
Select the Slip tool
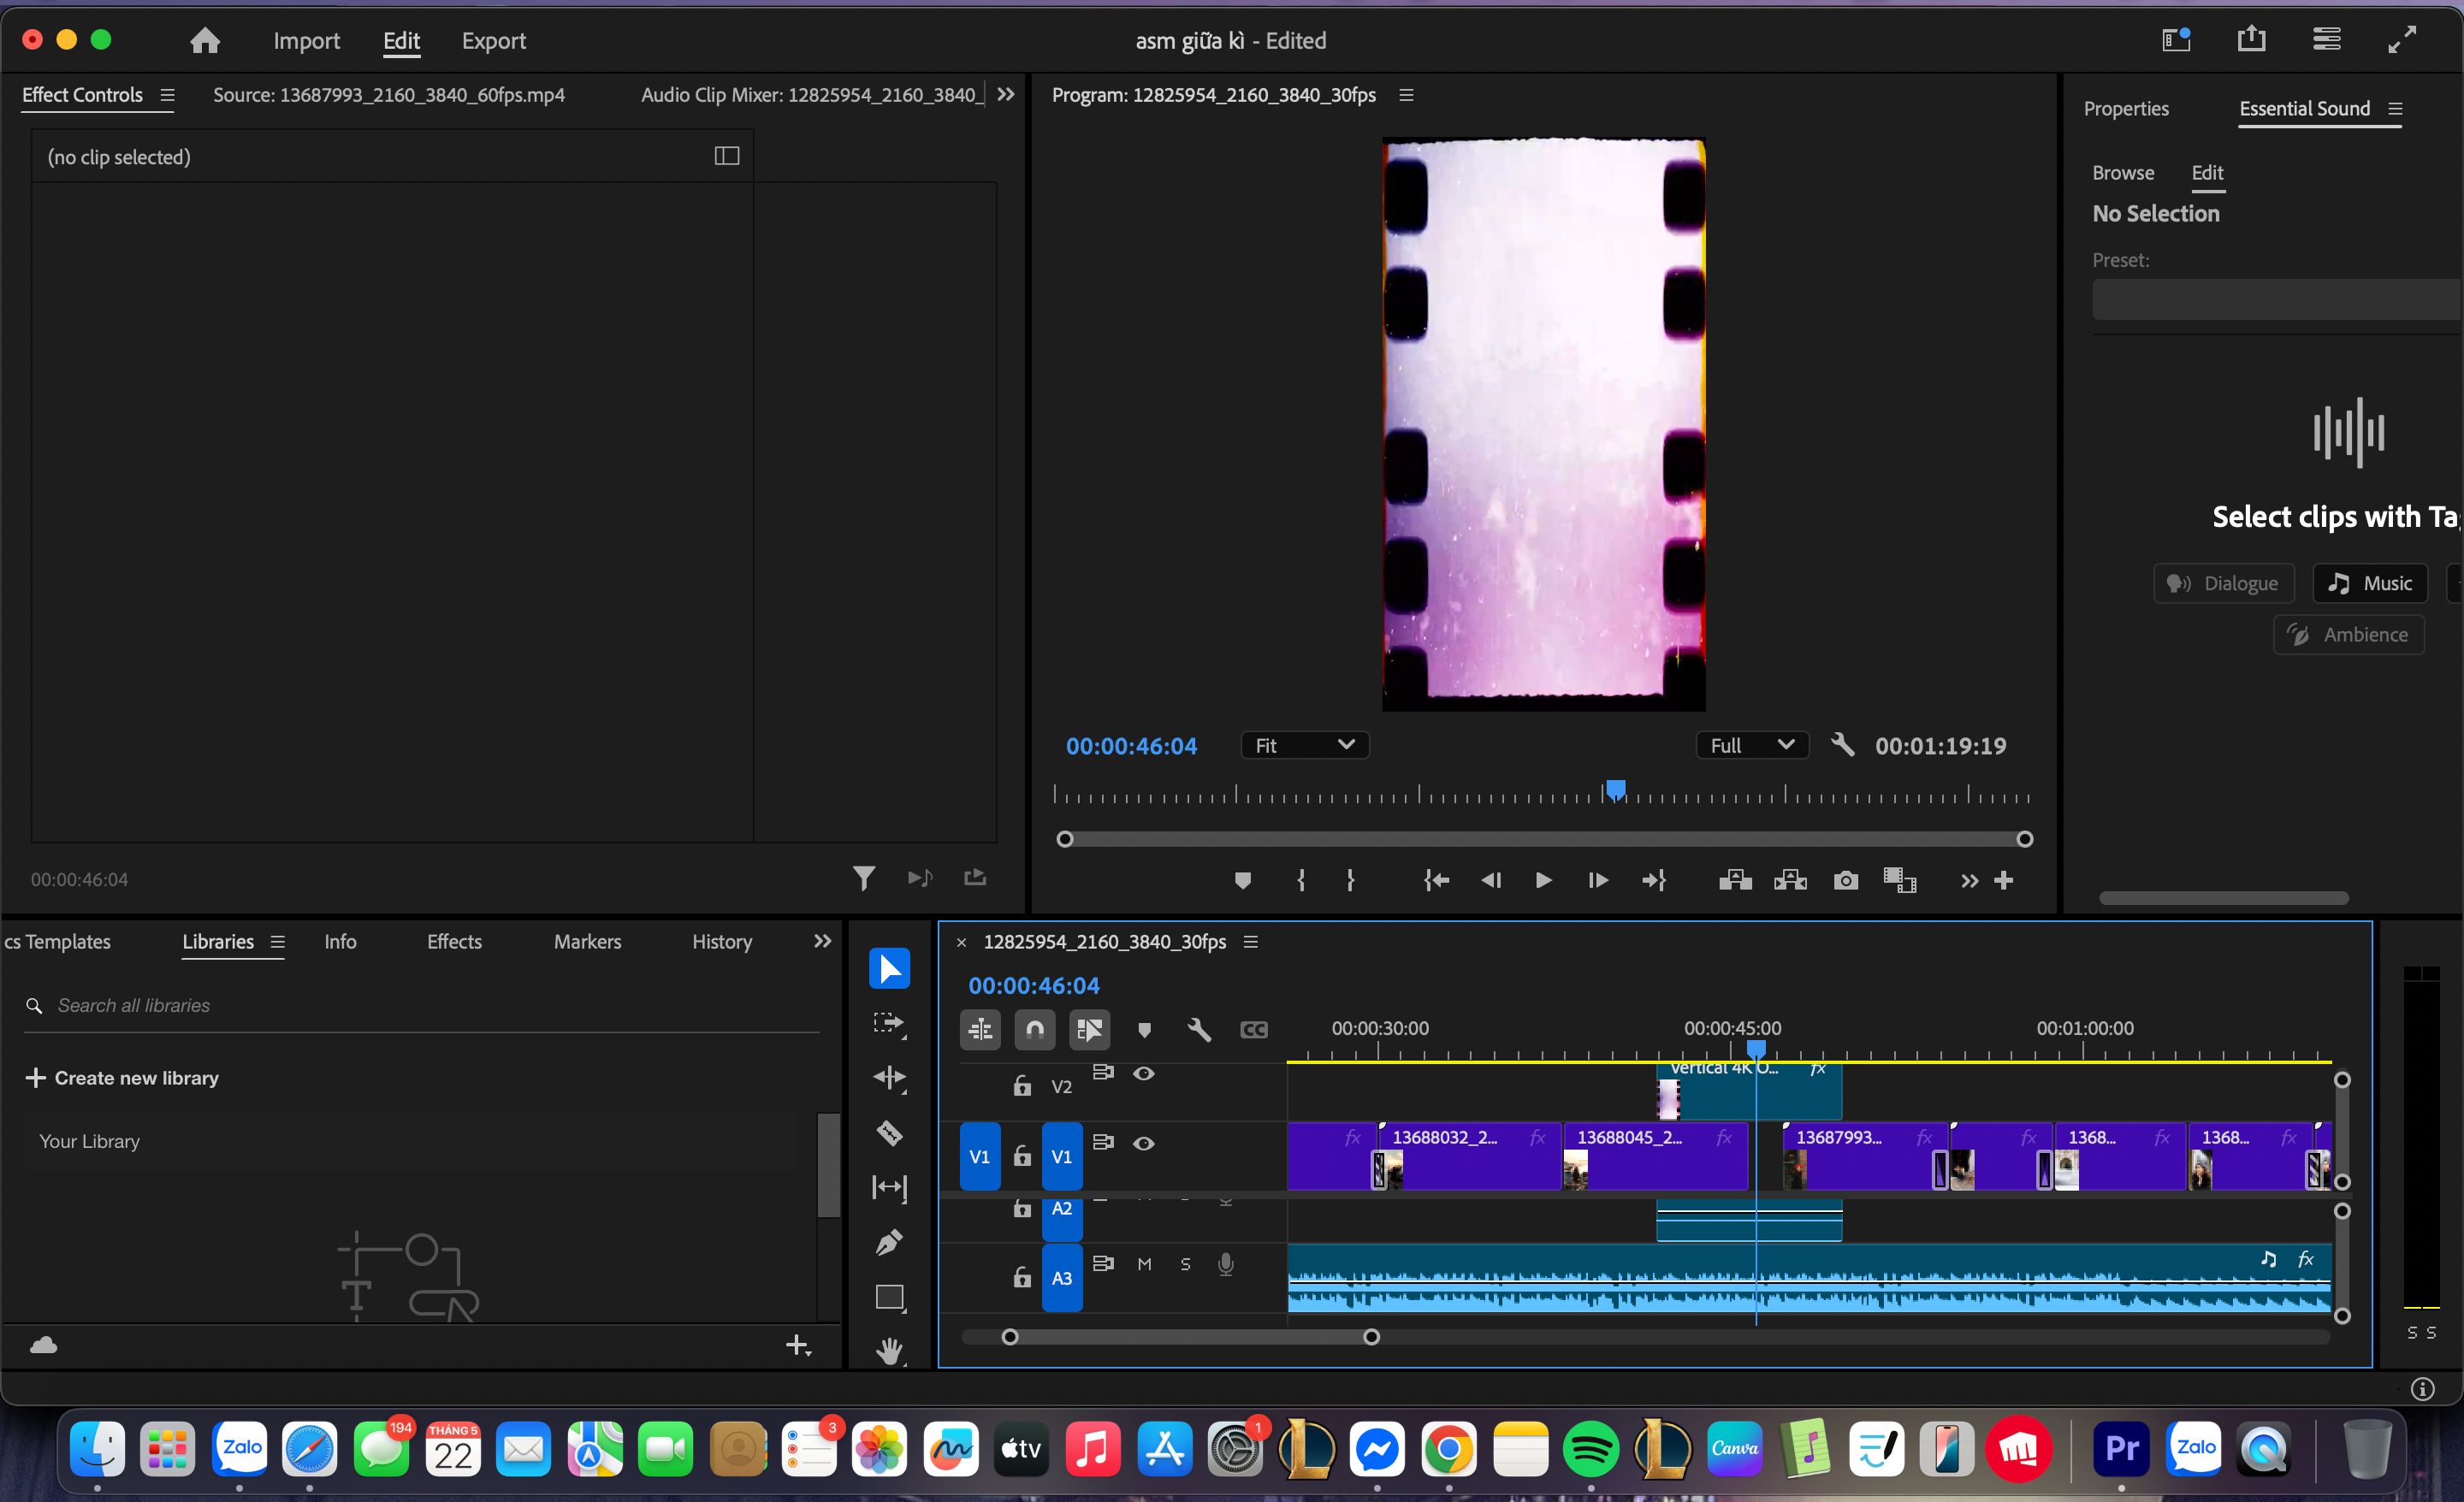pyautogui.click(x=889, y=1187)
